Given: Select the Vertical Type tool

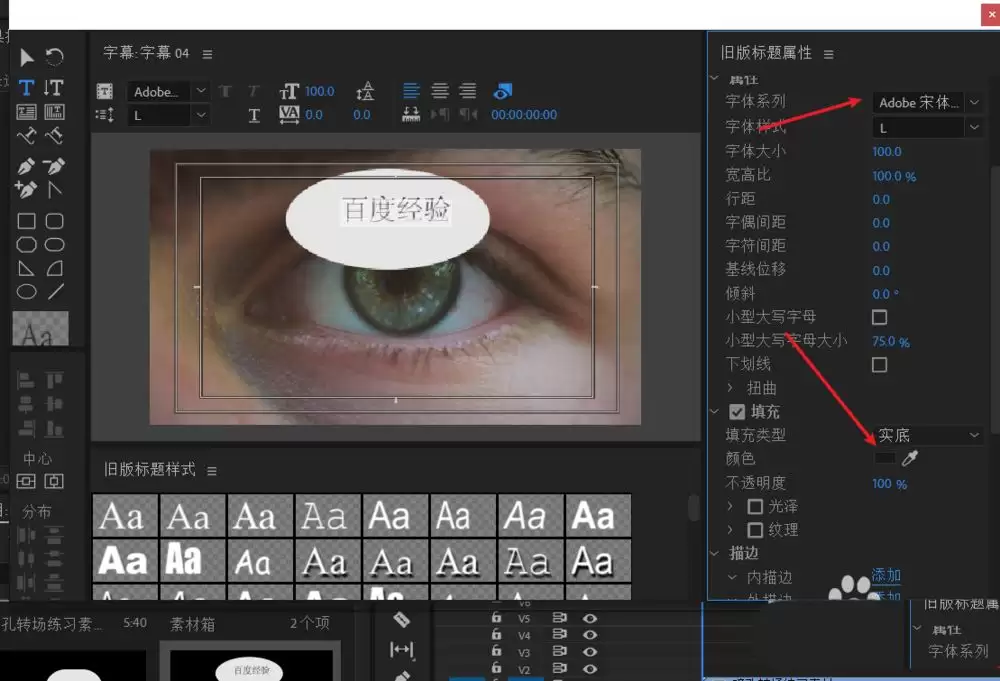Looking at the screenshot, I should pos(54,88).
